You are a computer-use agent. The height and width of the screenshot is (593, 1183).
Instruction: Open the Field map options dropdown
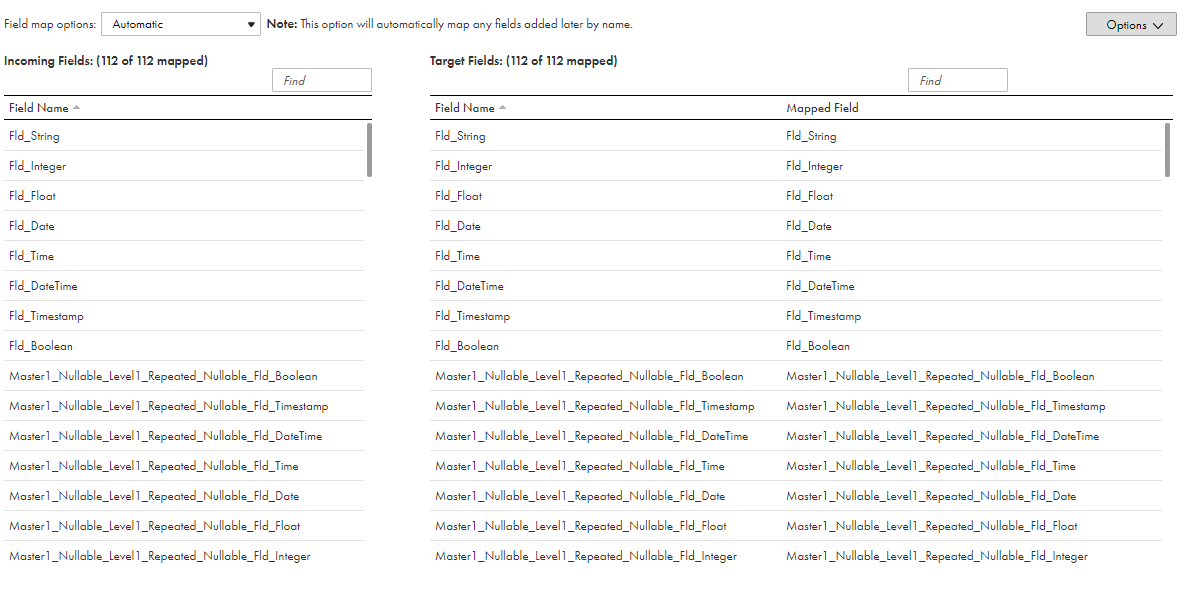(x=181, y=24)
